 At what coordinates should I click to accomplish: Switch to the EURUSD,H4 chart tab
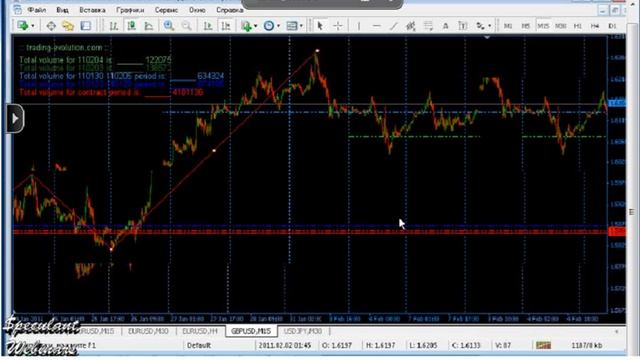pyautogui.click(x=200, y=331)
